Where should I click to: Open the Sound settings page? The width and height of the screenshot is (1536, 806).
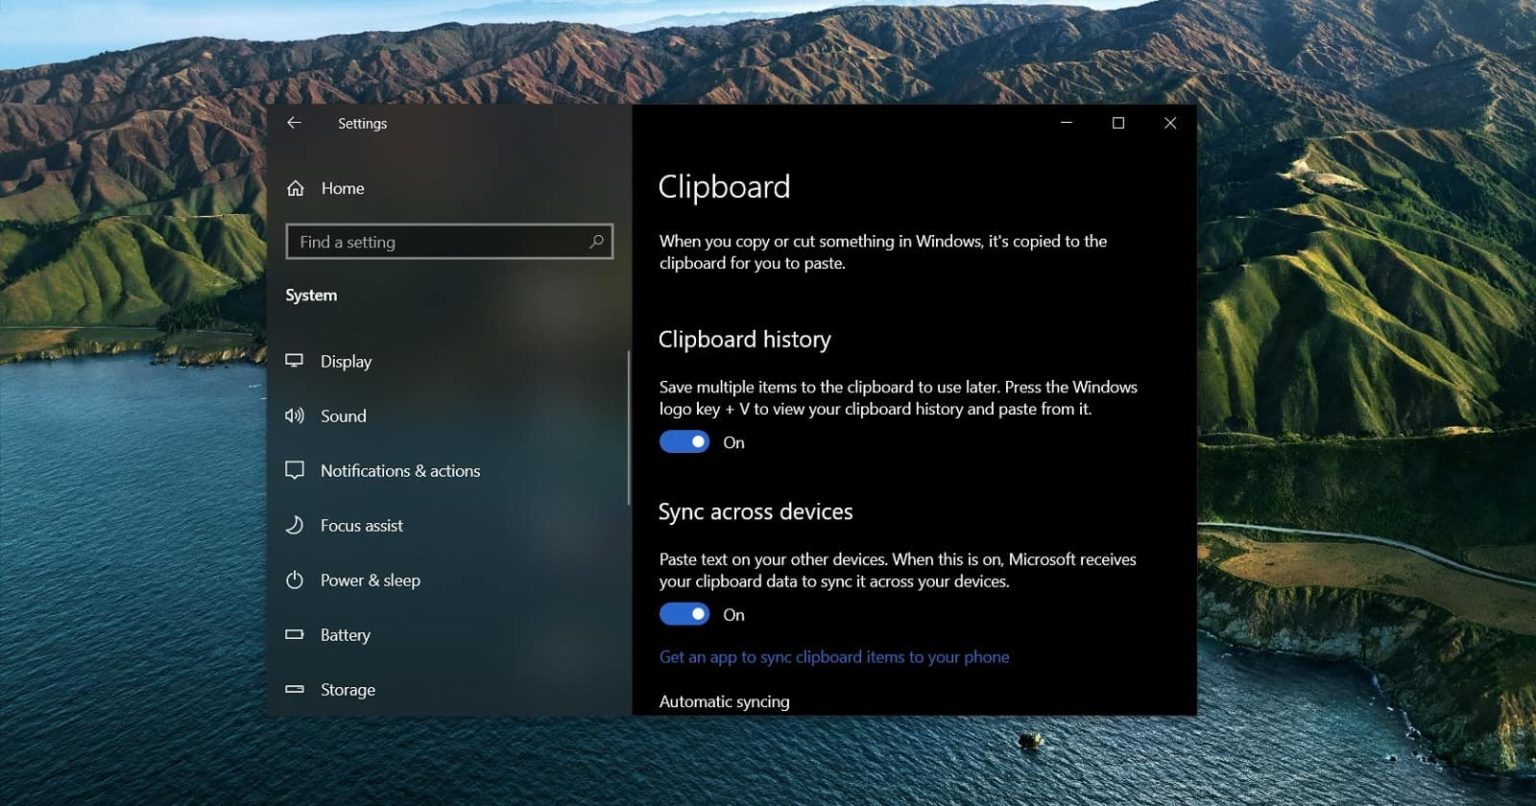(343, 416)
